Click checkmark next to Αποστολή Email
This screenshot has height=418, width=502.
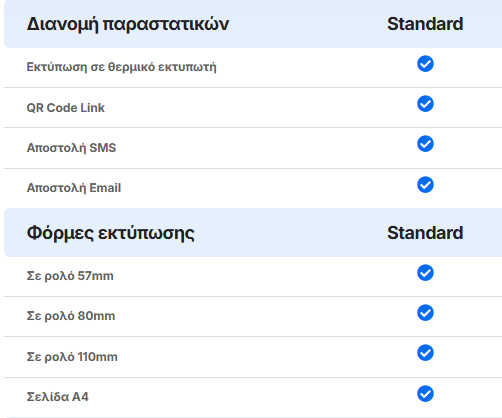425,185
